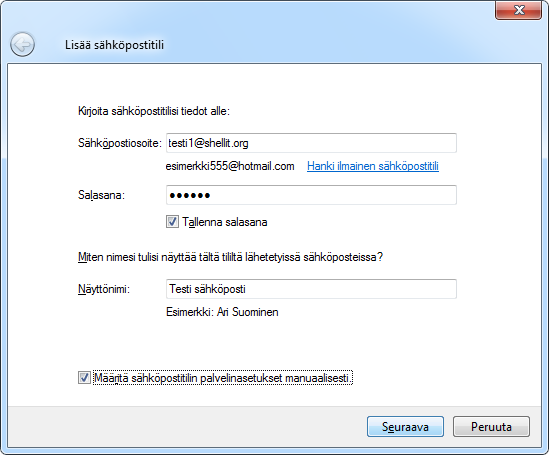Click the Salasana: field label
The height and width of the screenshot is (455, 549).
tap(101, 195)
